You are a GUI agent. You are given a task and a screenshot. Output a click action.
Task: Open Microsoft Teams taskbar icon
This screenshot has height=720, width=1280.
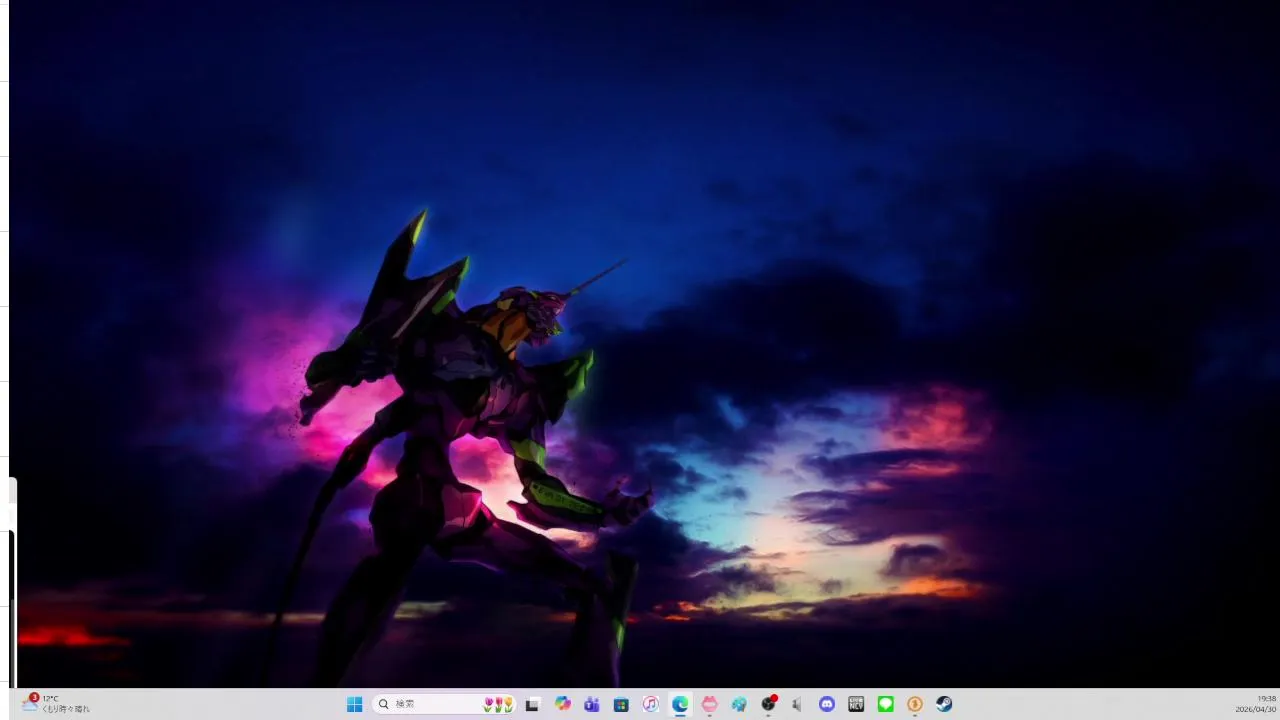[x=592, y=704]
